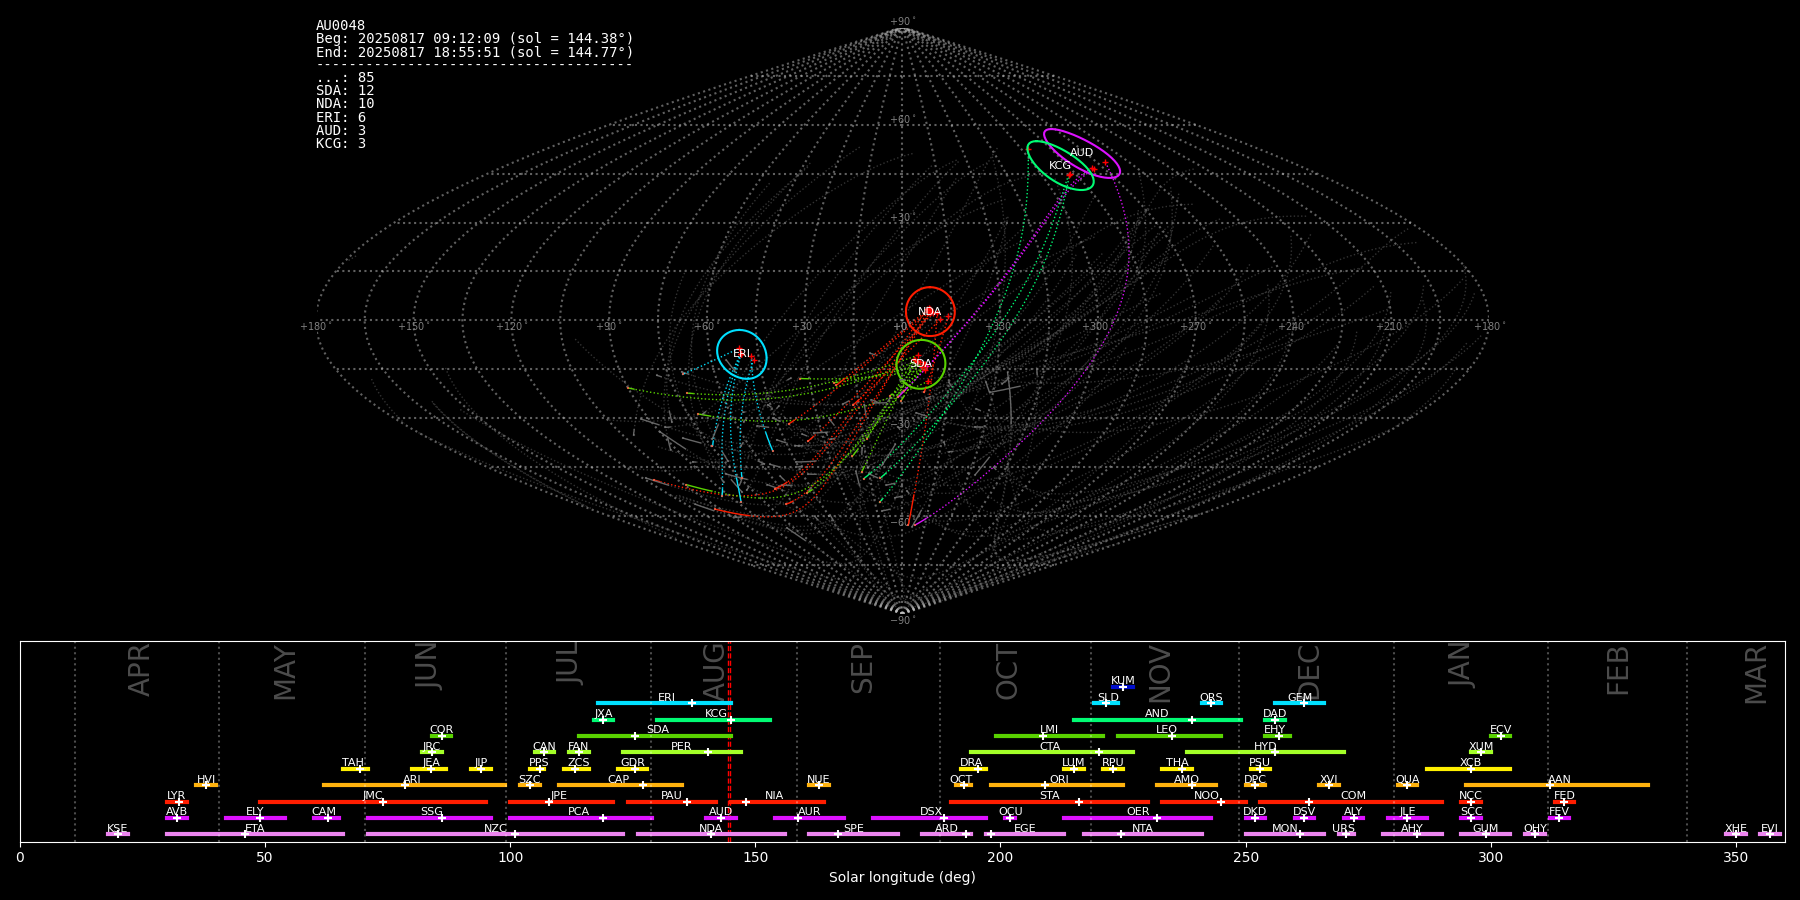Image resolution: width=1800 pixels, height=900 pixels.
Task: Click the AUG month label in timeline
Action: 714,672
